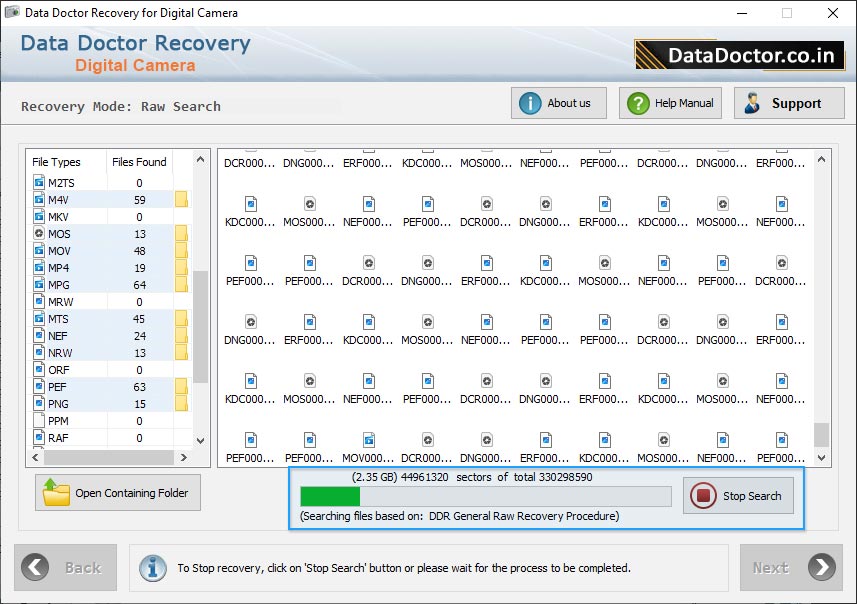Click the Files Found column header
Screen dimensions: 857x604
coord(139,162)
